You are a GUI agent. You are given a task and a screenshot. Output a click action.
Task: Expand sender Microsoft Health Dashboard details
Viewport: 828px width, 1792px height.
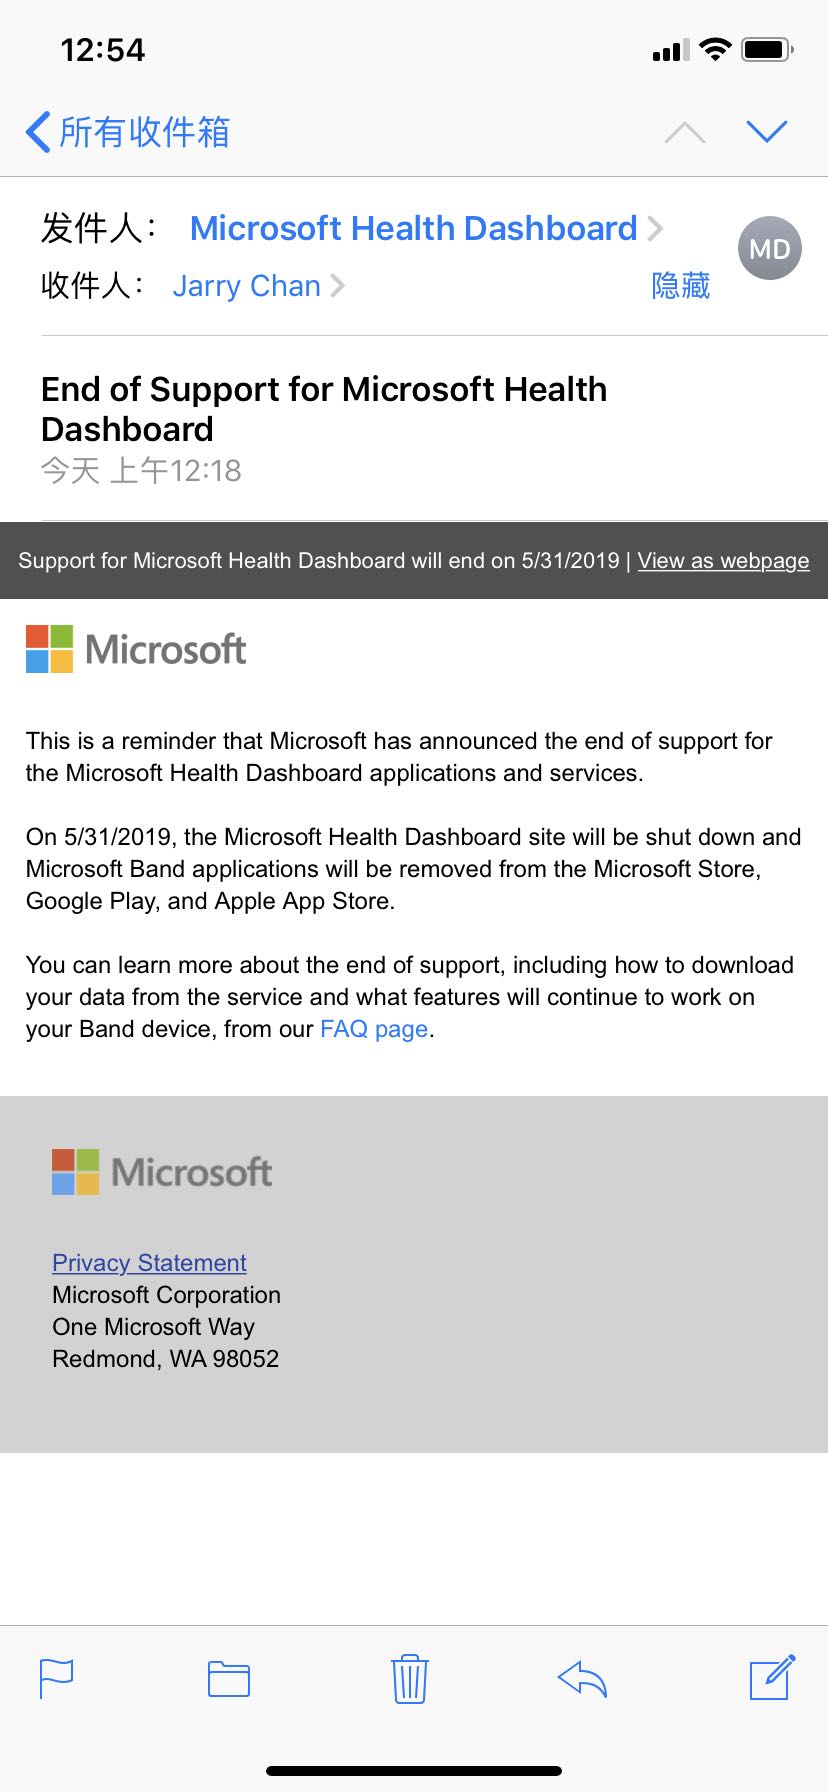click(426, 228)
